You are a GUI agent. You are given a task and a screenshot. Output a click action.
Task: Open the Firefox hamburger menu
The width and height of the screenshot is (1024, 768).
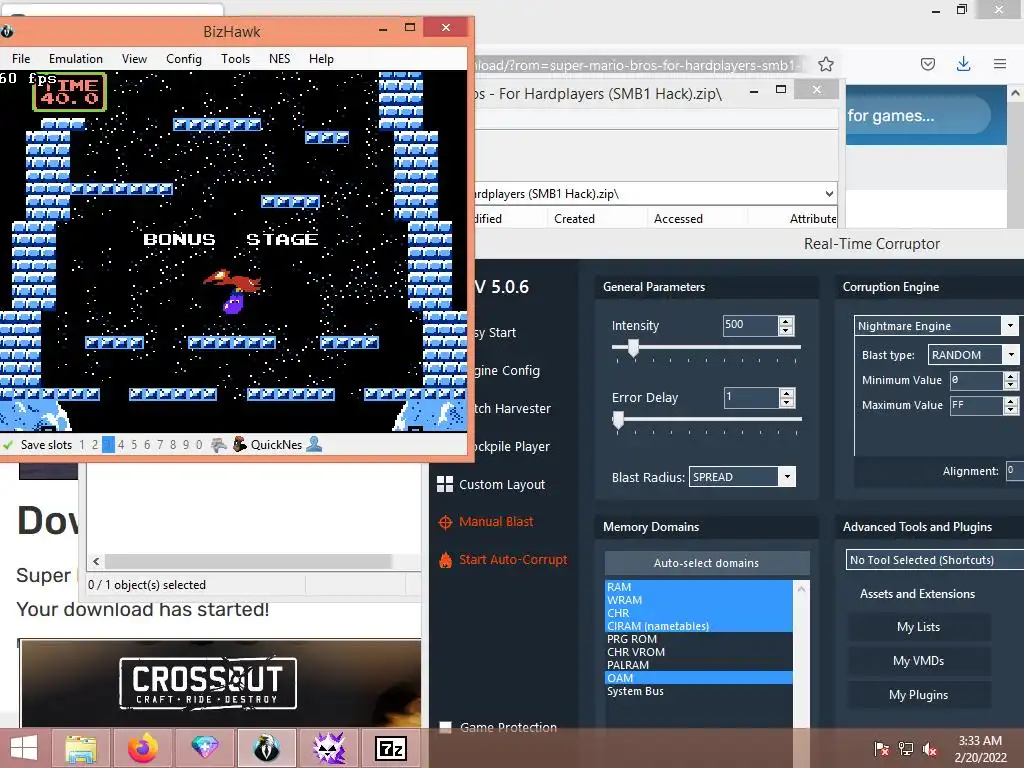(x=1000, y=64)
